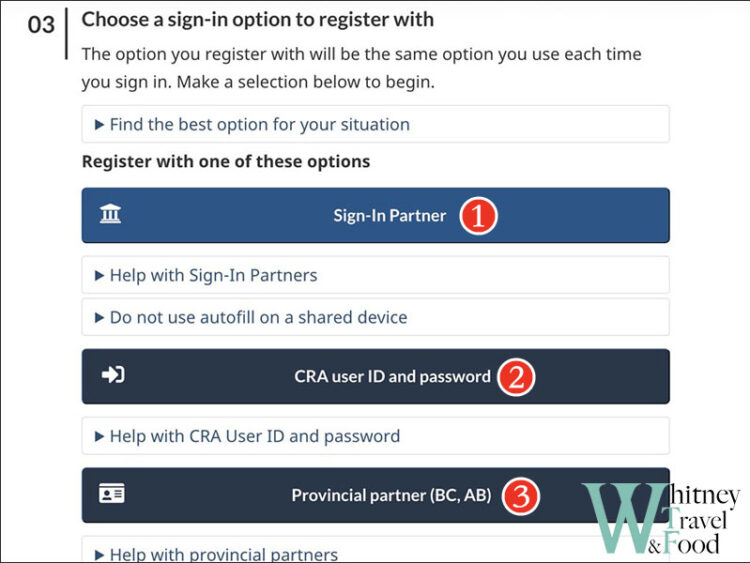Expand "Find the best option for your situation"
Viewport: 750px width, 563px height.
click(260, 125)
